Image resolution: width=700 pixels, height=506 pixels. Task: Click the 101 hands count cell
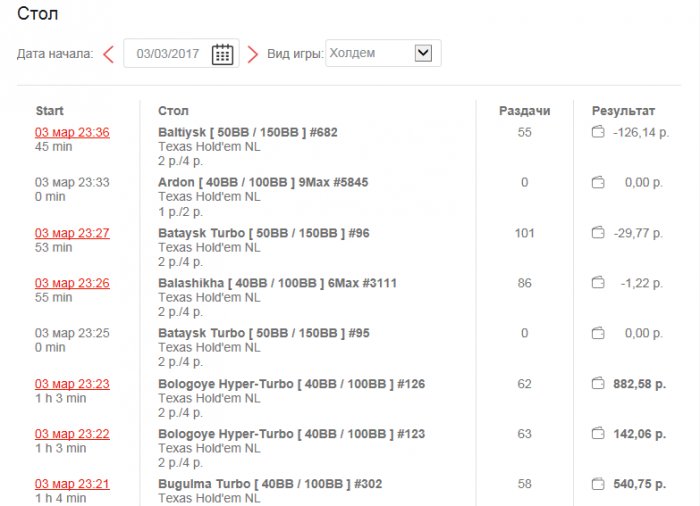[525, 233]
